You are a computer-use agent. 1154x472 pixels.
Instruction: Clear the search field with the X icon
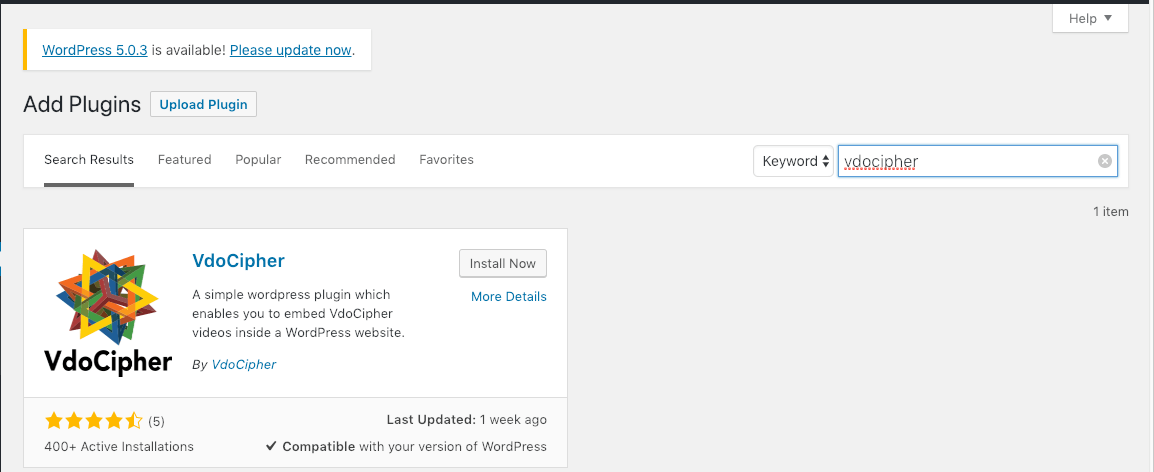coord(1104,161)
